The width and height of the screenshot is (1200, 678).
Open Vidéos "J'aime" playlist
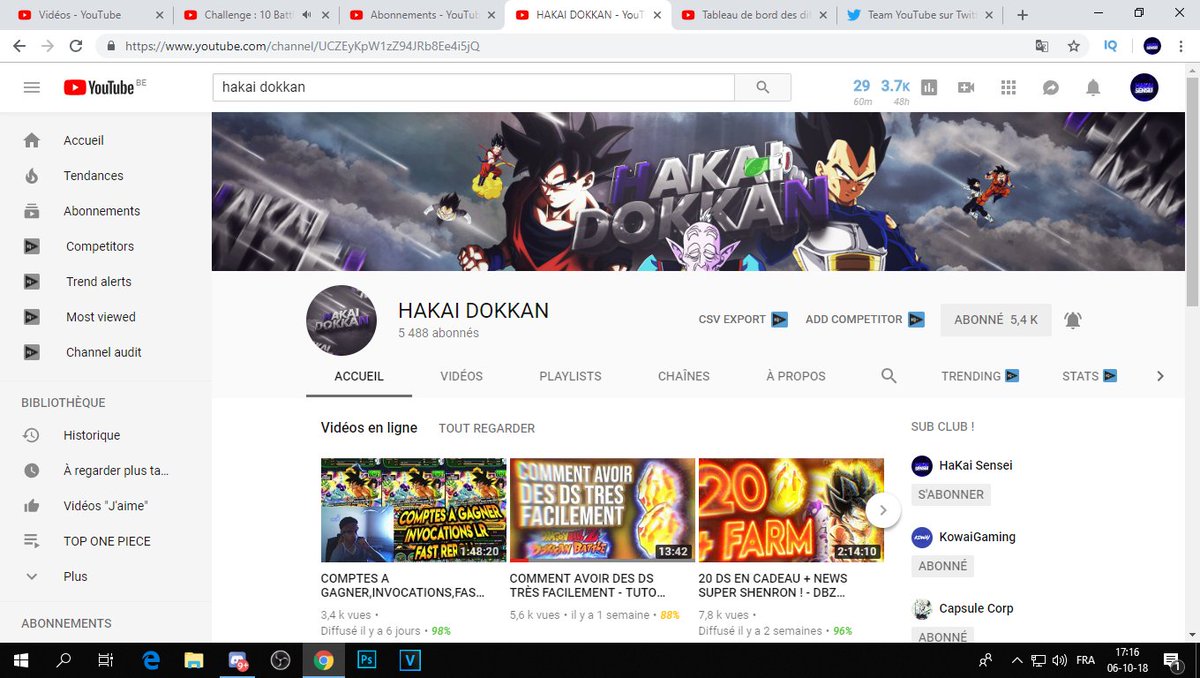point(105,506)
